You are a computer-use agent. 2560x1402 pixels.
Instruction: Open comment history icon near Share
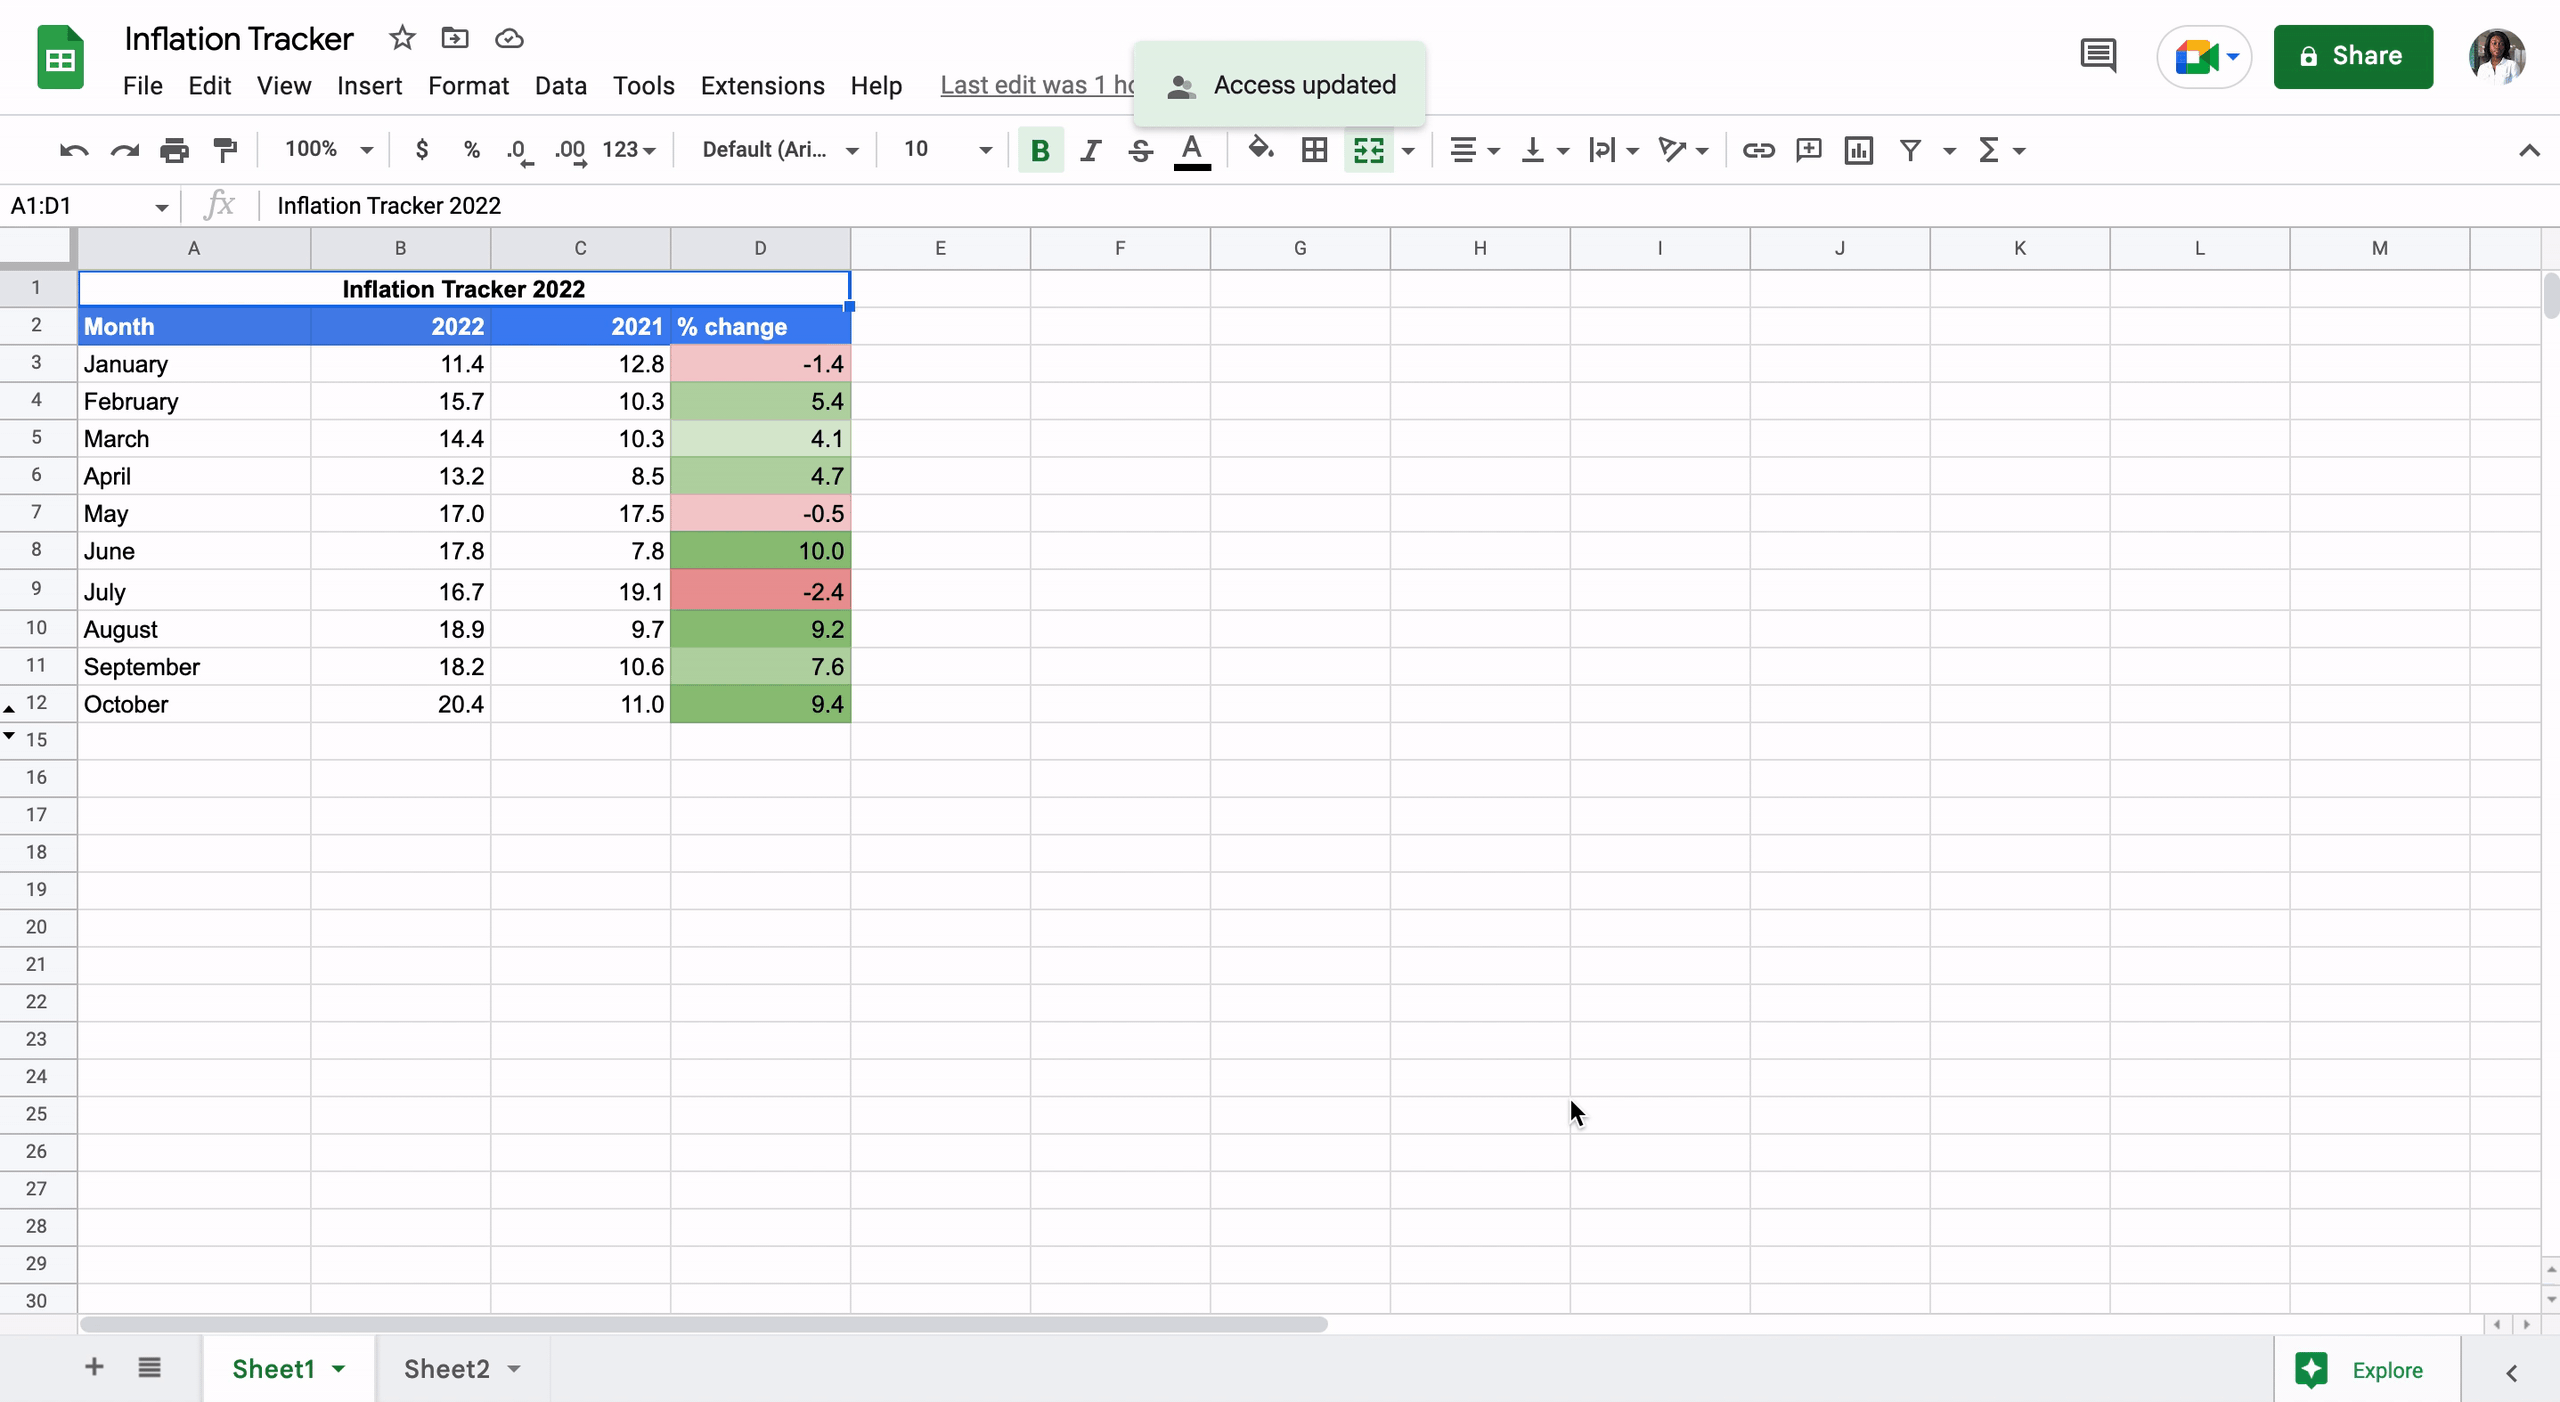[2097, 56]
